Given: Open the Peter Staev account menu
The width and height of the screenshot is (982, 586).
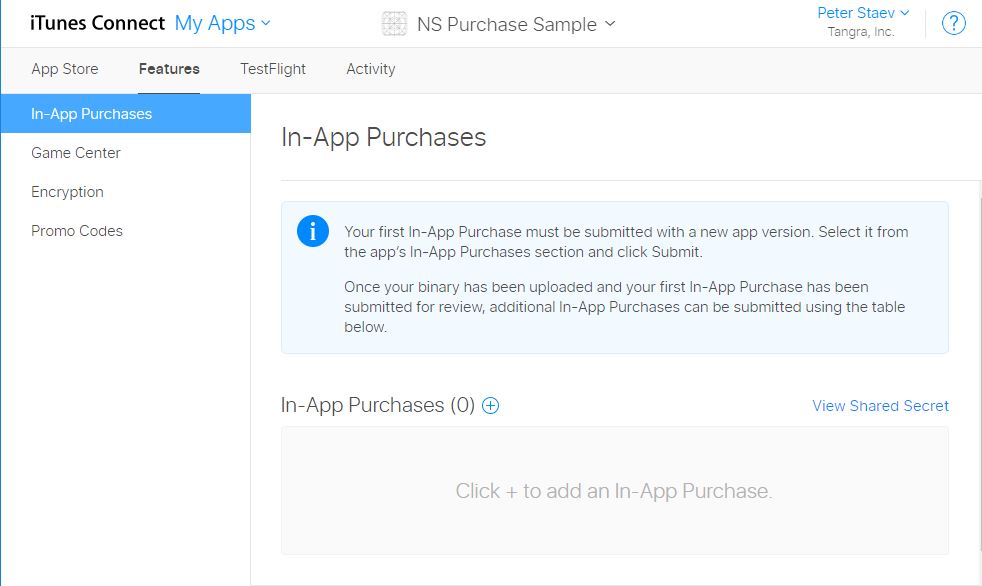Looking at the screenshot, I should [863, 13].
